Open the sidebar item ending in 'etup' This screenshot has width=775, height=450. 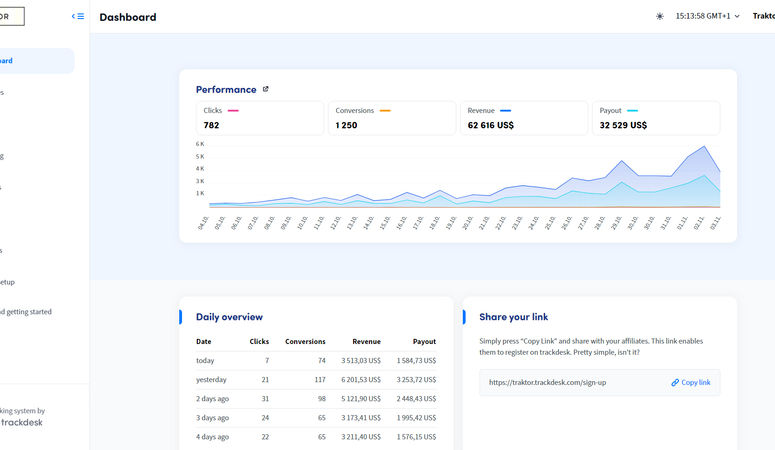coord(7,282)
